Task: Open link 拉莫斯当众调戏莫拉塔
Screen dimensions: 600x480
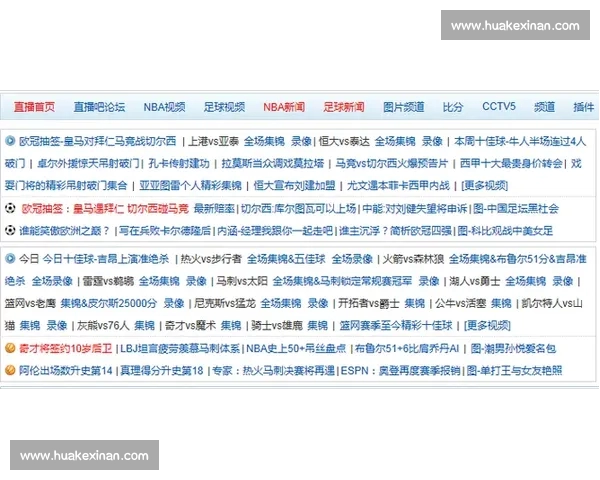Action: pos(273,163)
